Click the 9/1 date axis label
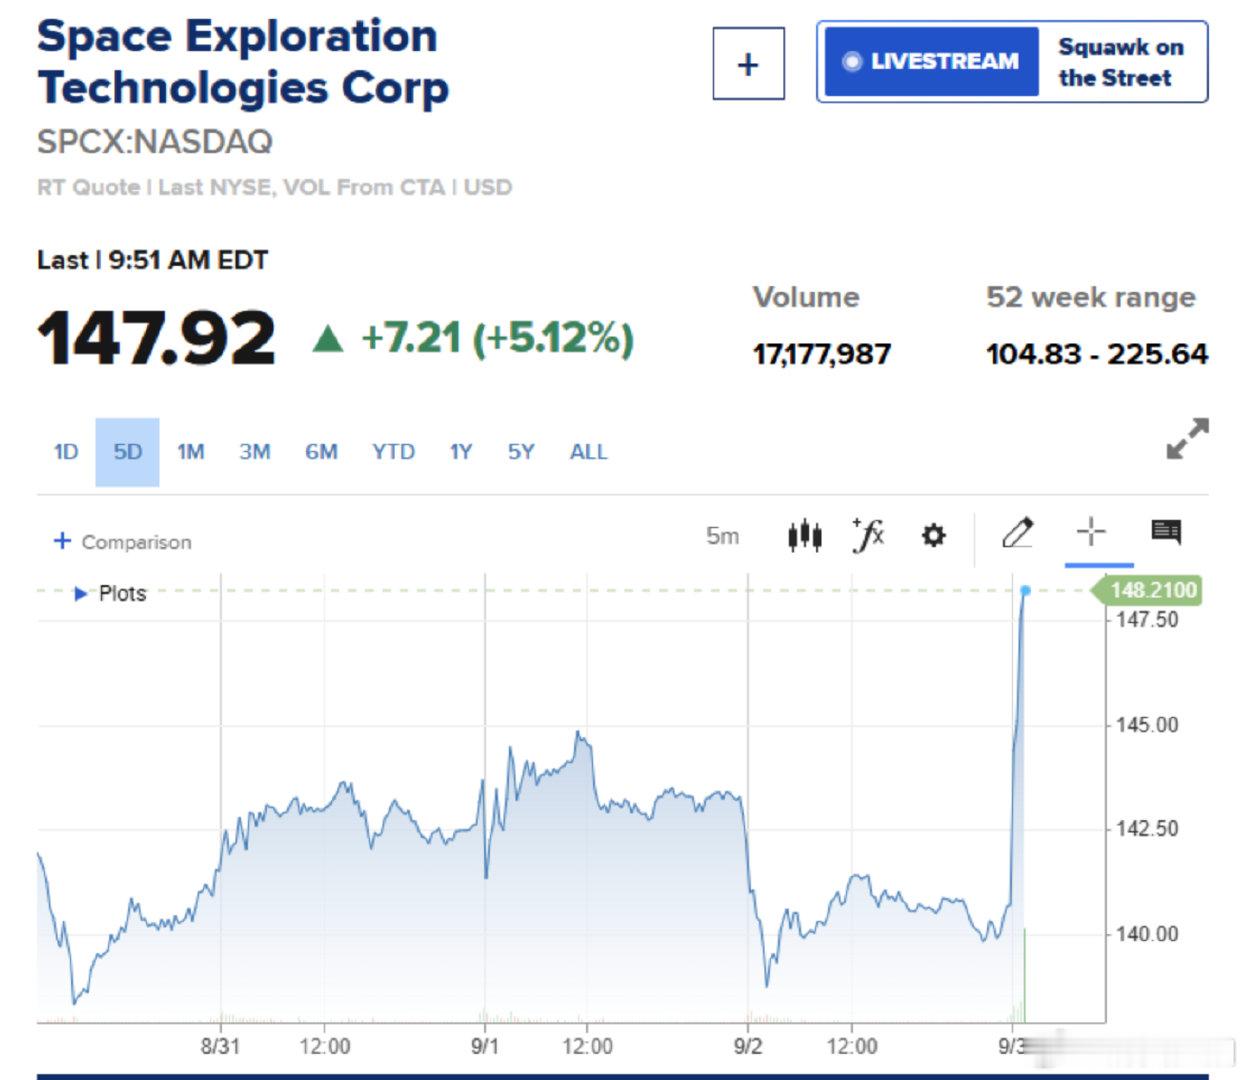 coord(485,1046)
